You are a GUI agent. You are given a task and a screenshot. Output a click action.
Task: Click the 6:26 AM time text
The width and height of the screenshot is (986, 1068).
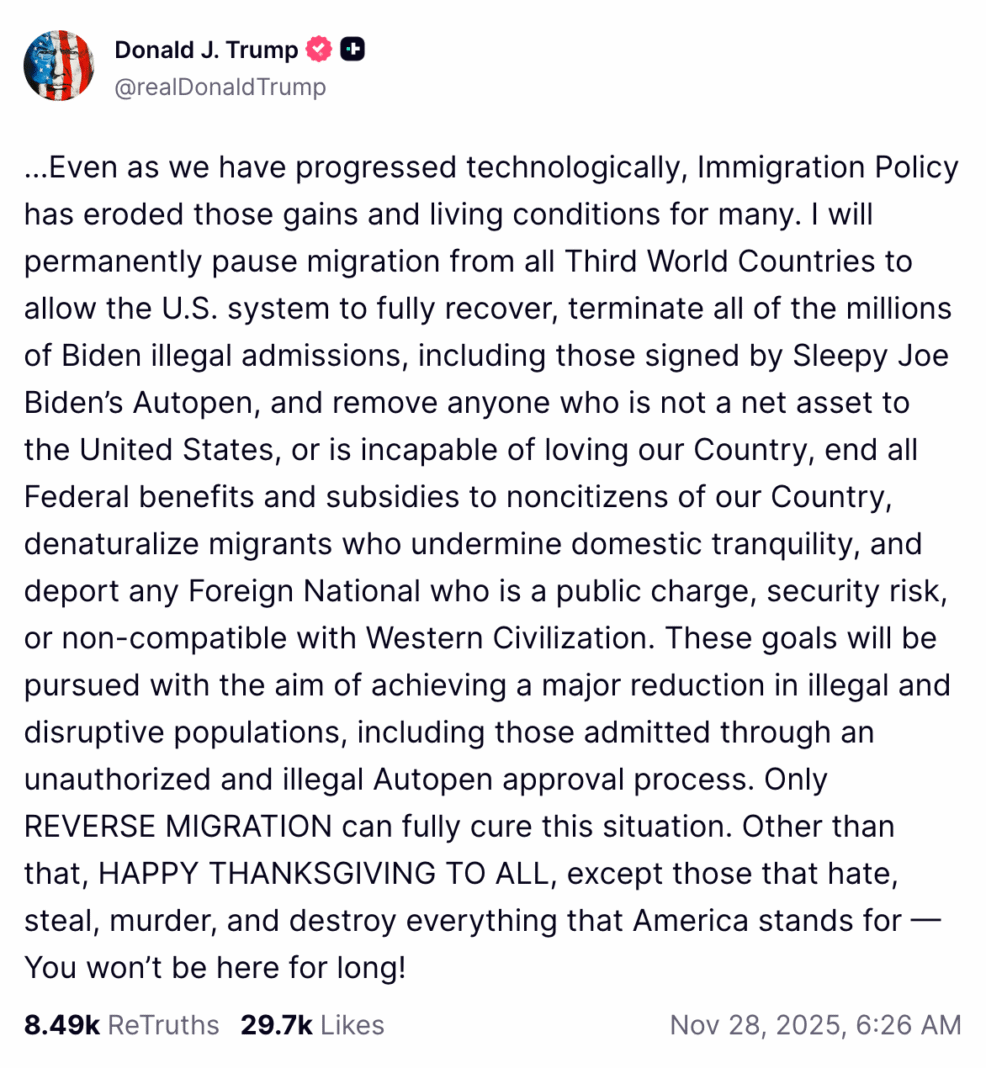point(927,1025)
